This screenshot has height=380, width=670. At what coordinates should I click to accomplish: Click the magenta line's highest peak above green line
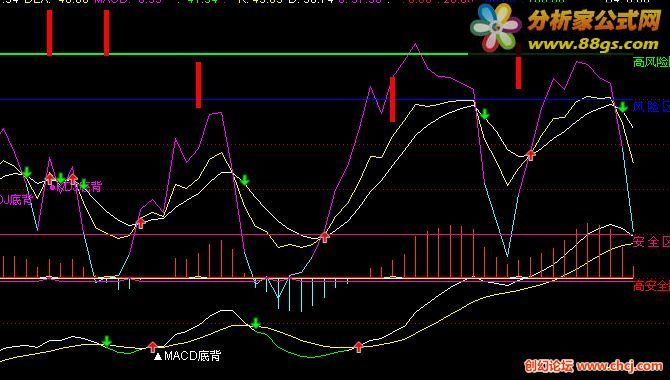click(414, 44)
